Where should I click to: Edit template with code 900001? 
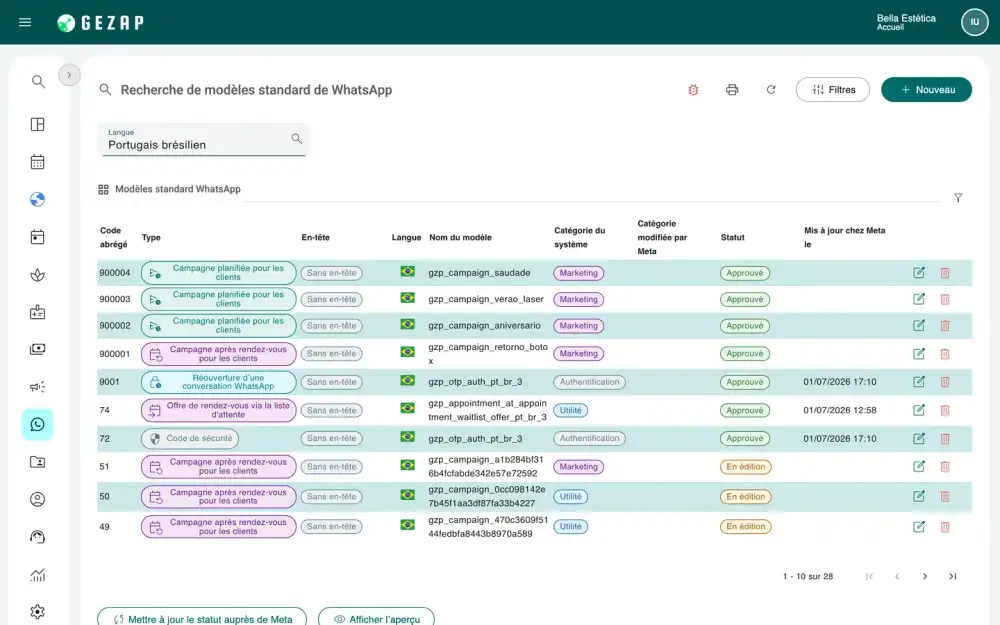pyautogui.click(x=918, y=354)
